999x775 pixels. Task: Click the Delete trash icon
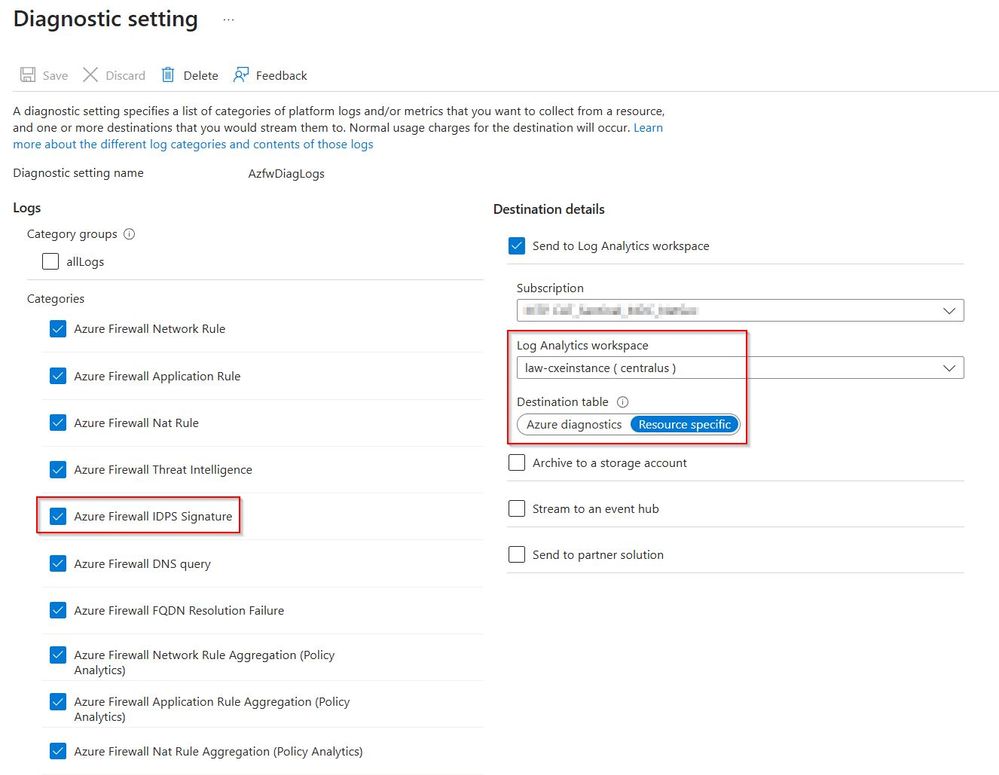pos(168,75)
